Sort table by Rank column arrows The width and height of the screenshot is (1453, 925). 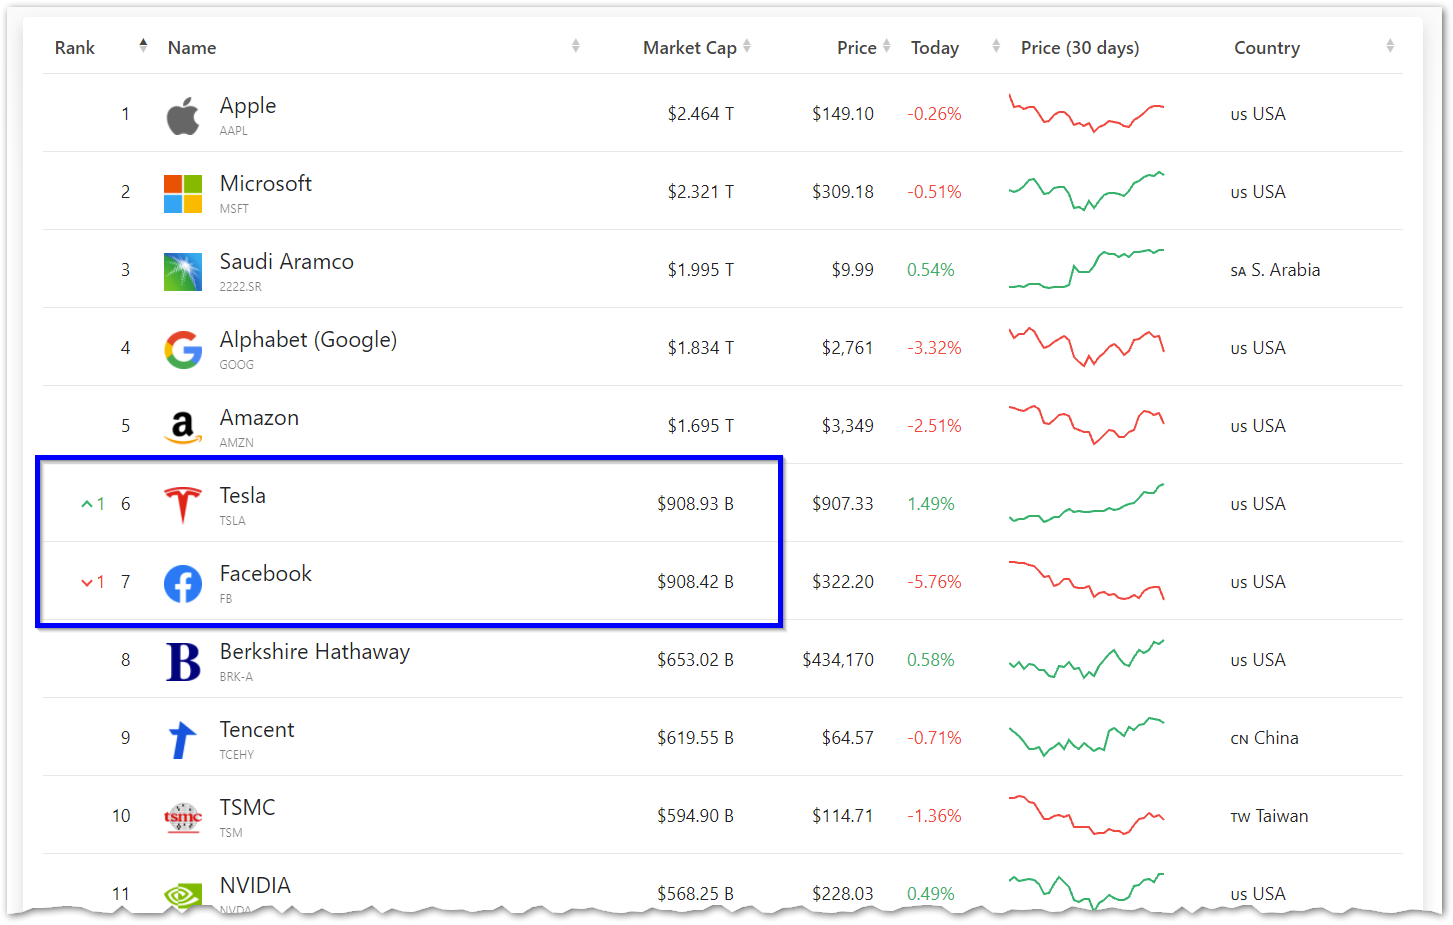tap(143, 45)
